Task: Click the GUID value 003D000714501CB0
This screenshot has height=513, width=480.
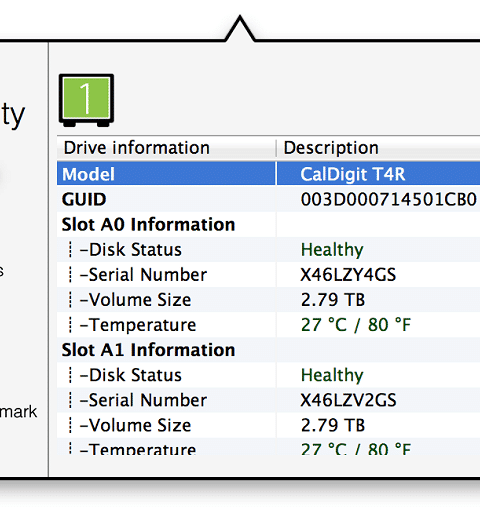Action: pyautogui.click(x=389, y=200)
